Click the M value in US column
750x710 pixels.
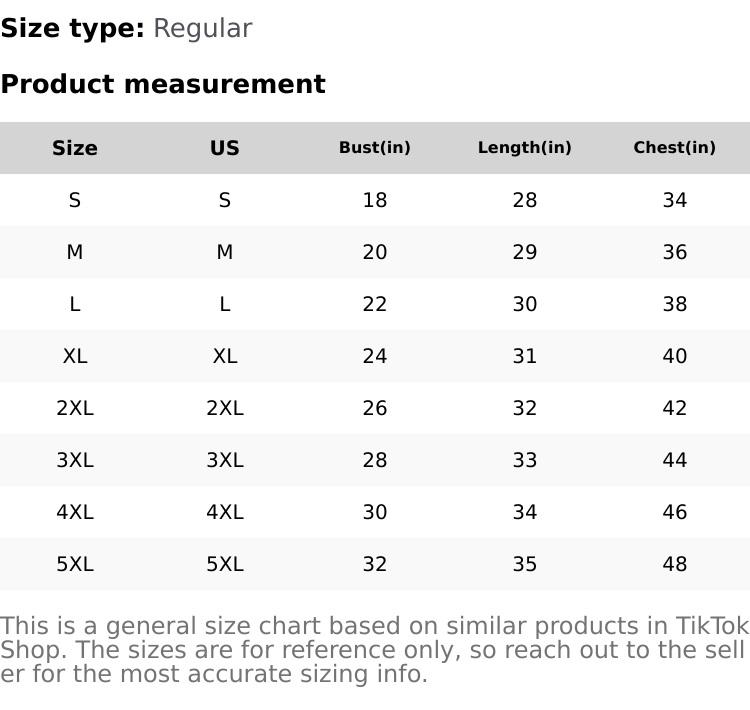pos(225,252)
